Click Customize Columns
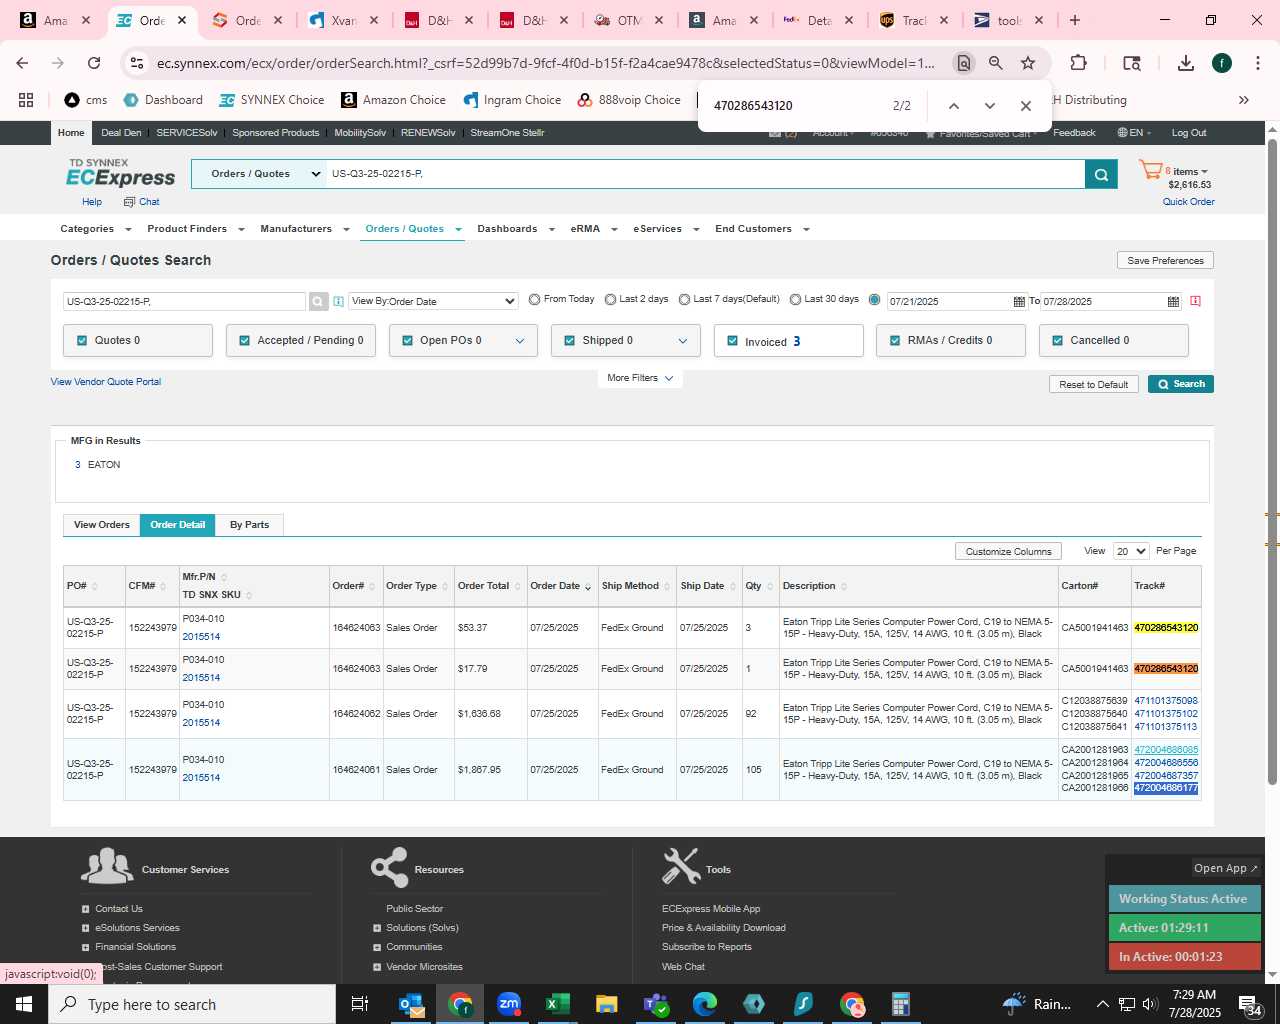Screen dimensions: 1280x1024 pyautogui.click(x=1008, y=551)
